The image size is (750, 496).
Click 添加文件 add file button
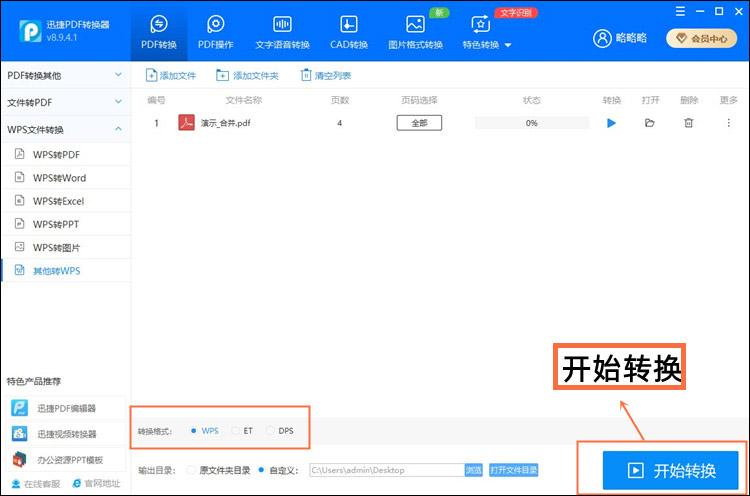pyautogui.click(x=171, y=75)
